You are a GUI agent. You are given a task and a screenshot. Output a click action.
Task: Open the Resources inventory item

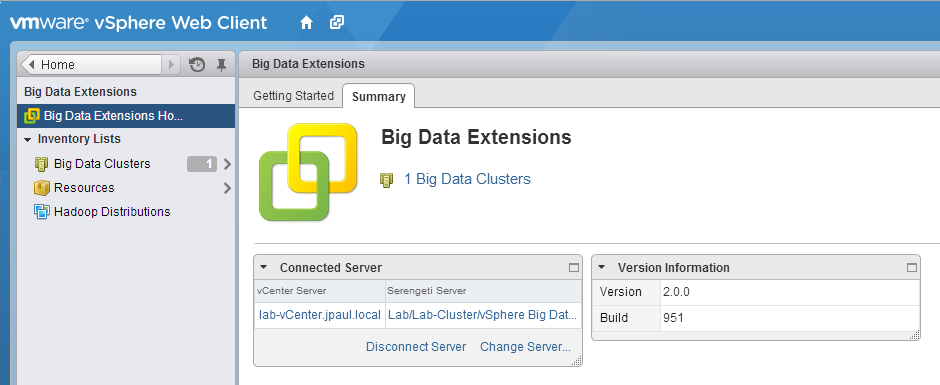[84, 188]
